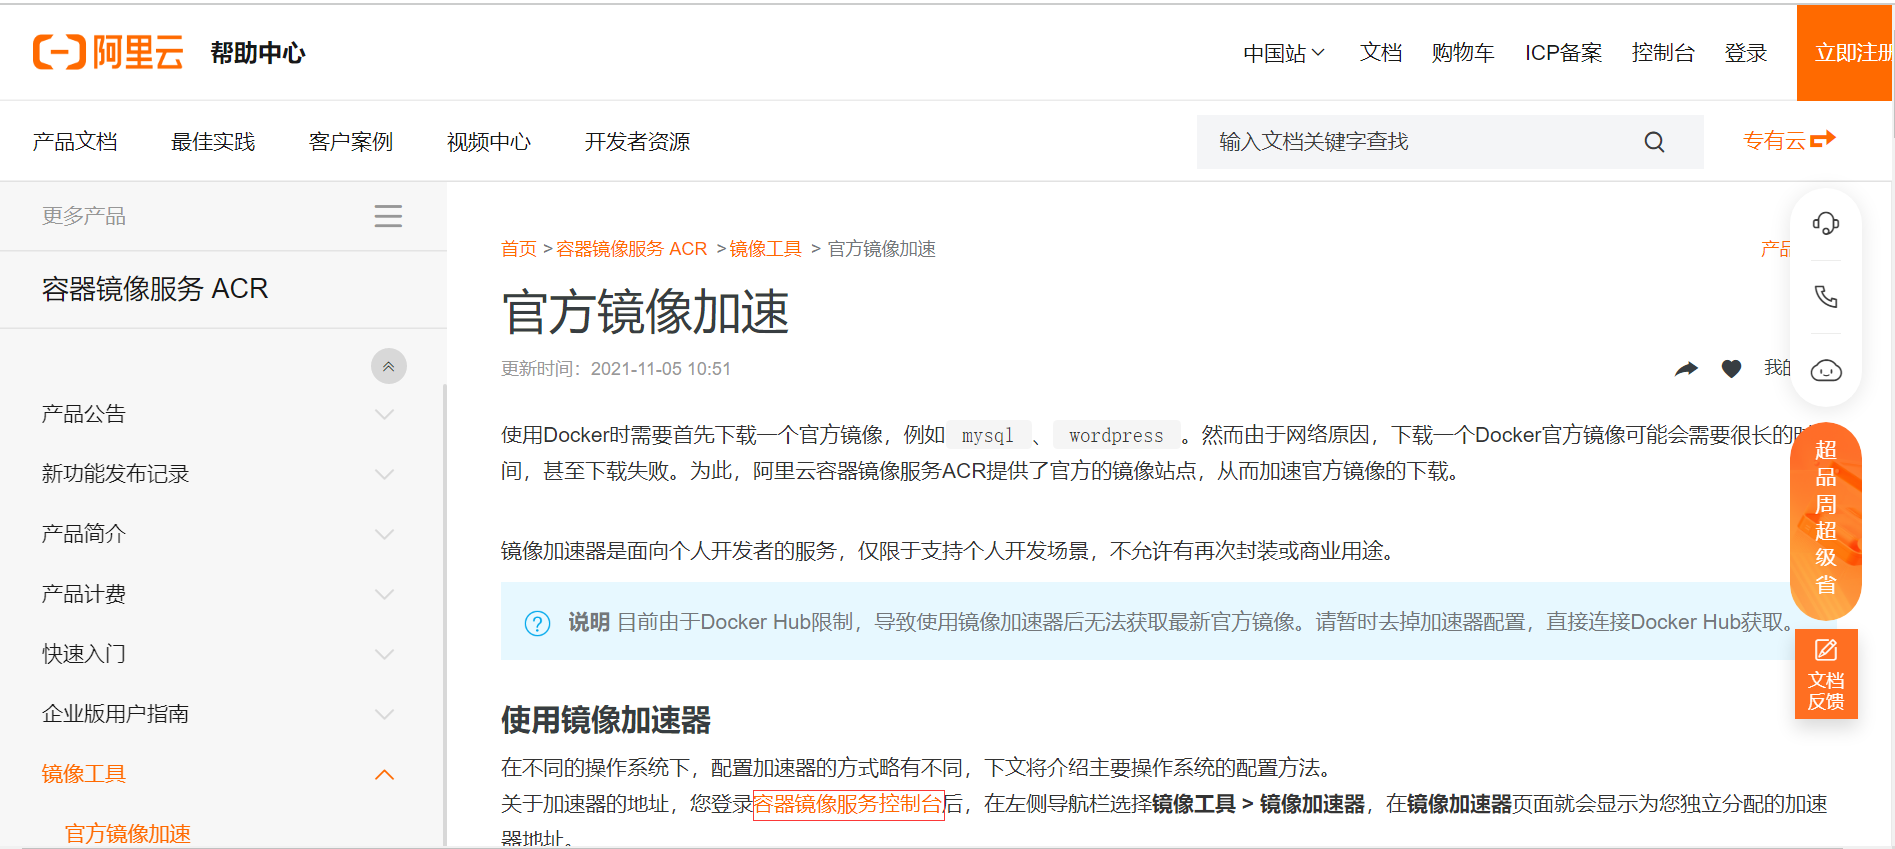
Task: Click the 容器镜像服务 ACR breadcrumb
Action: [x=631, y=249]
